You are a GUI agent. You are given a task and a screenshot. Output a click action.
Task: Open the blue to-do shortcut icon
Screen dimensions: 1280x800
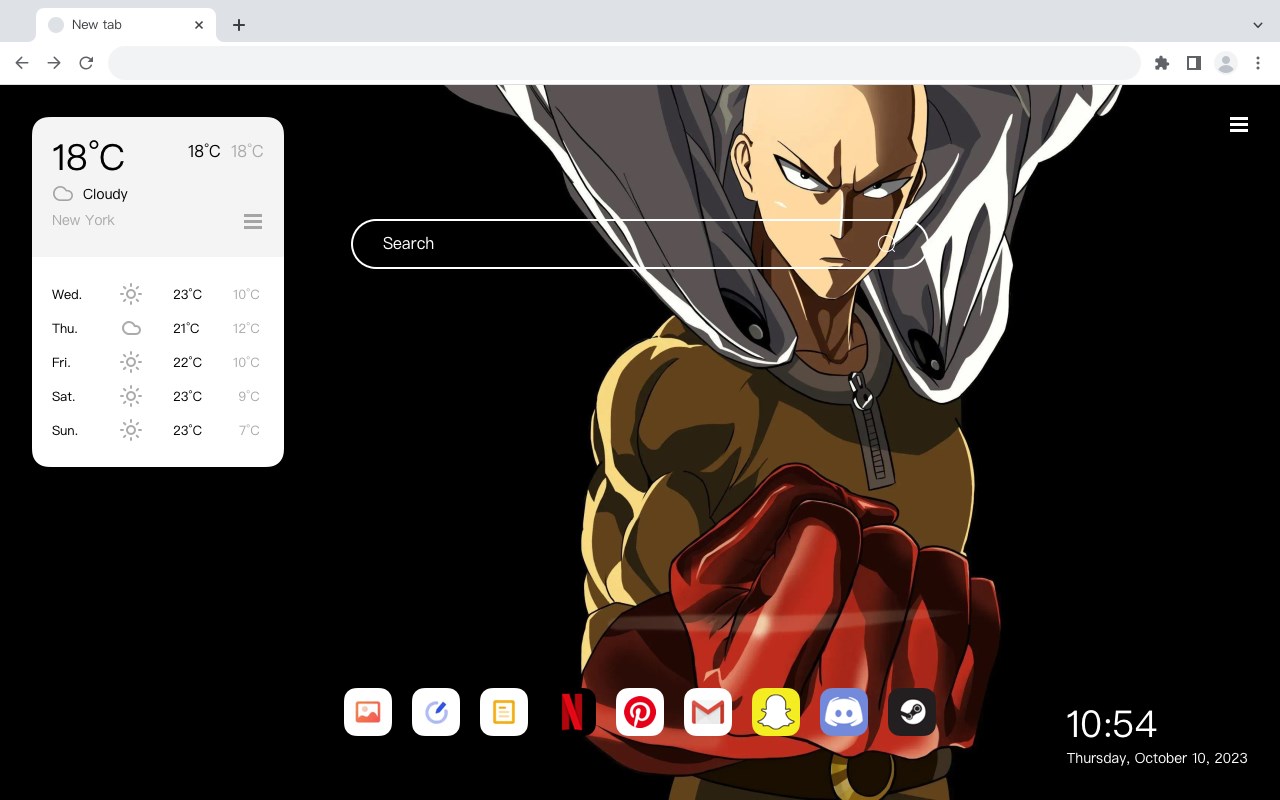coord(436,712)
